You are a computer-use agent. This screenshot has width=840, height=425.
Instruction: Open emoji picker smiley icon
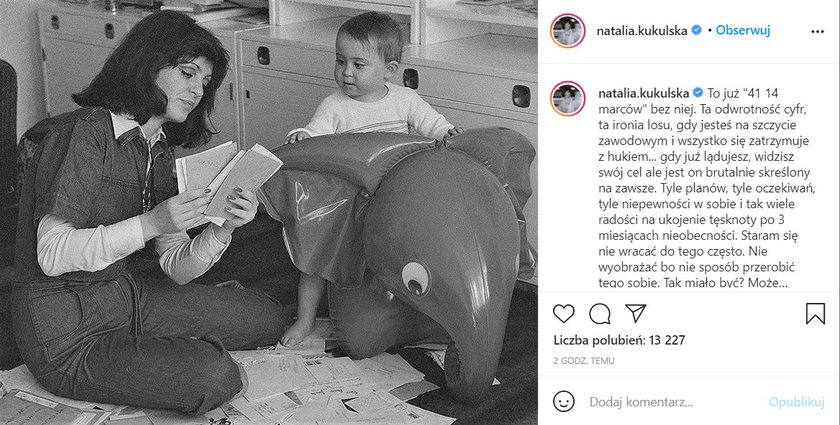564,401
